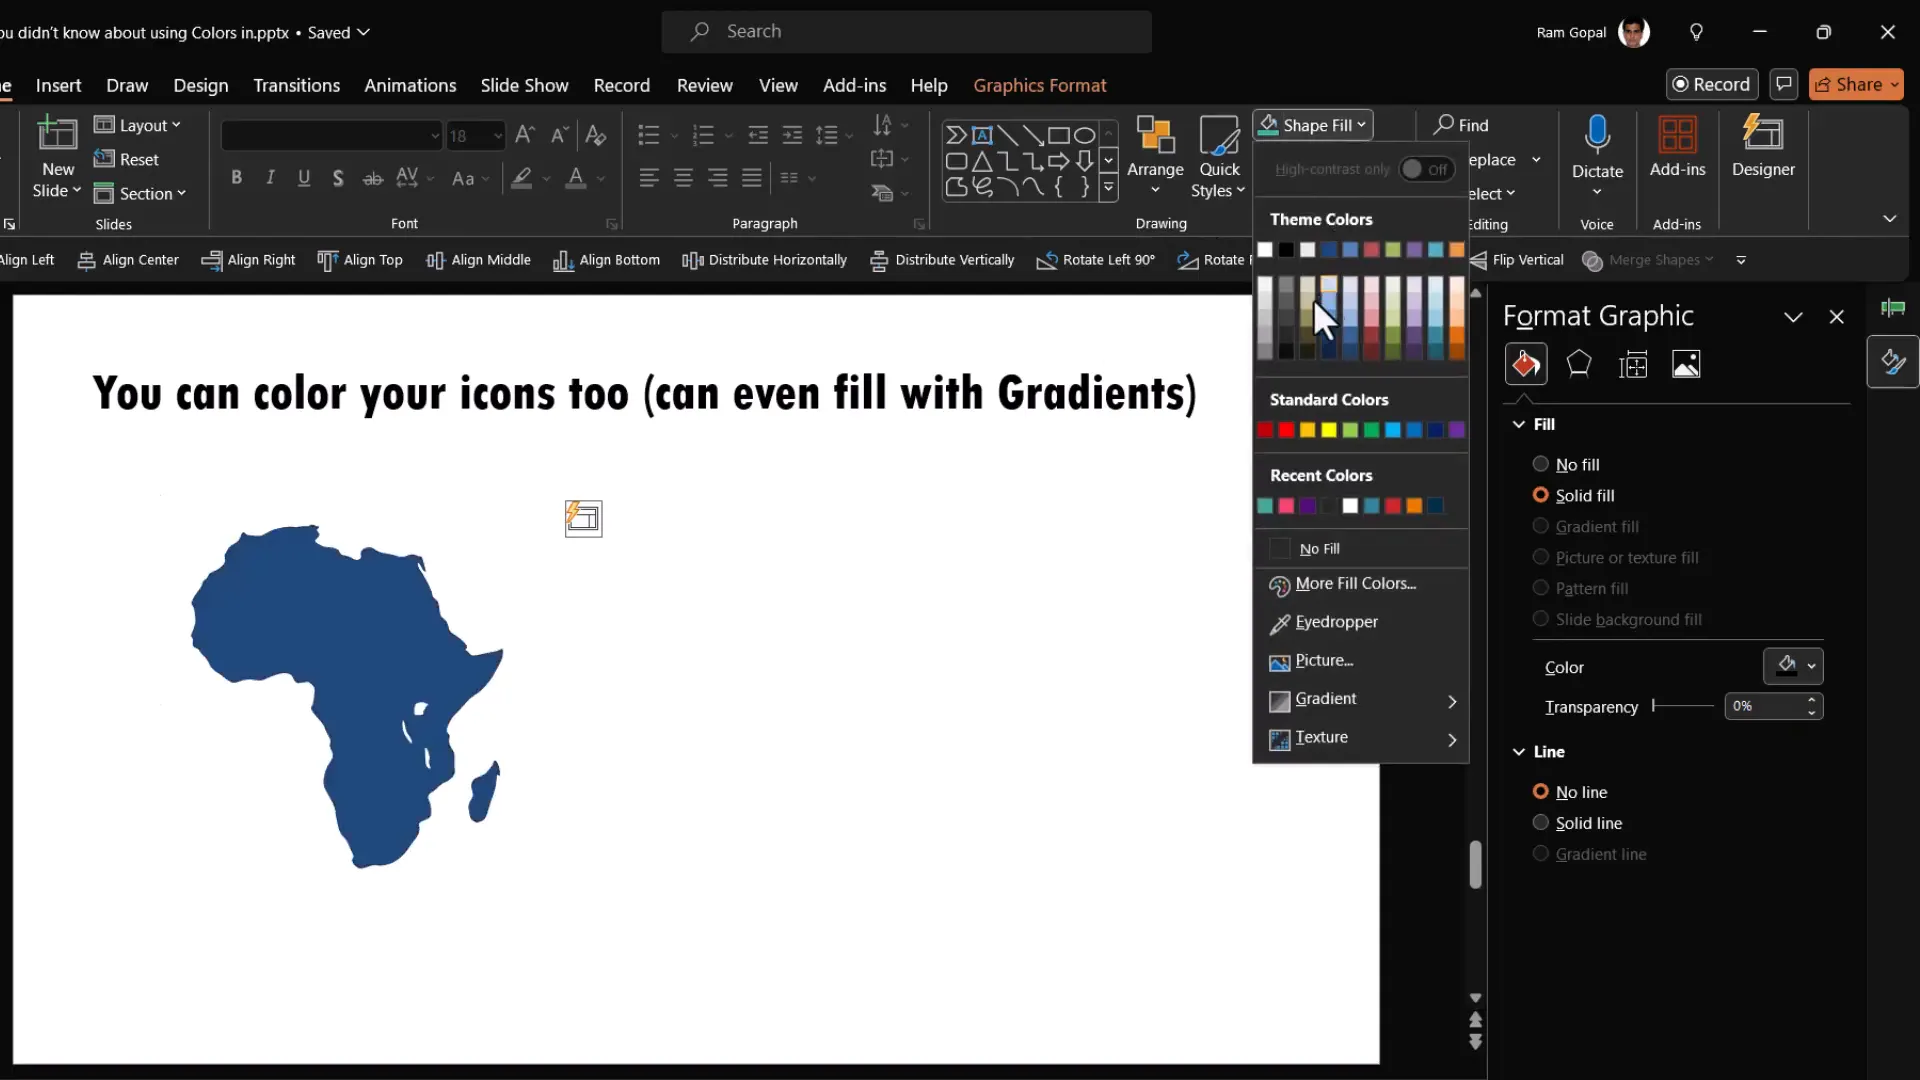Click More Fill Colors option
Viewport: 1920px width, 1080px height.
pos(1355,584)
